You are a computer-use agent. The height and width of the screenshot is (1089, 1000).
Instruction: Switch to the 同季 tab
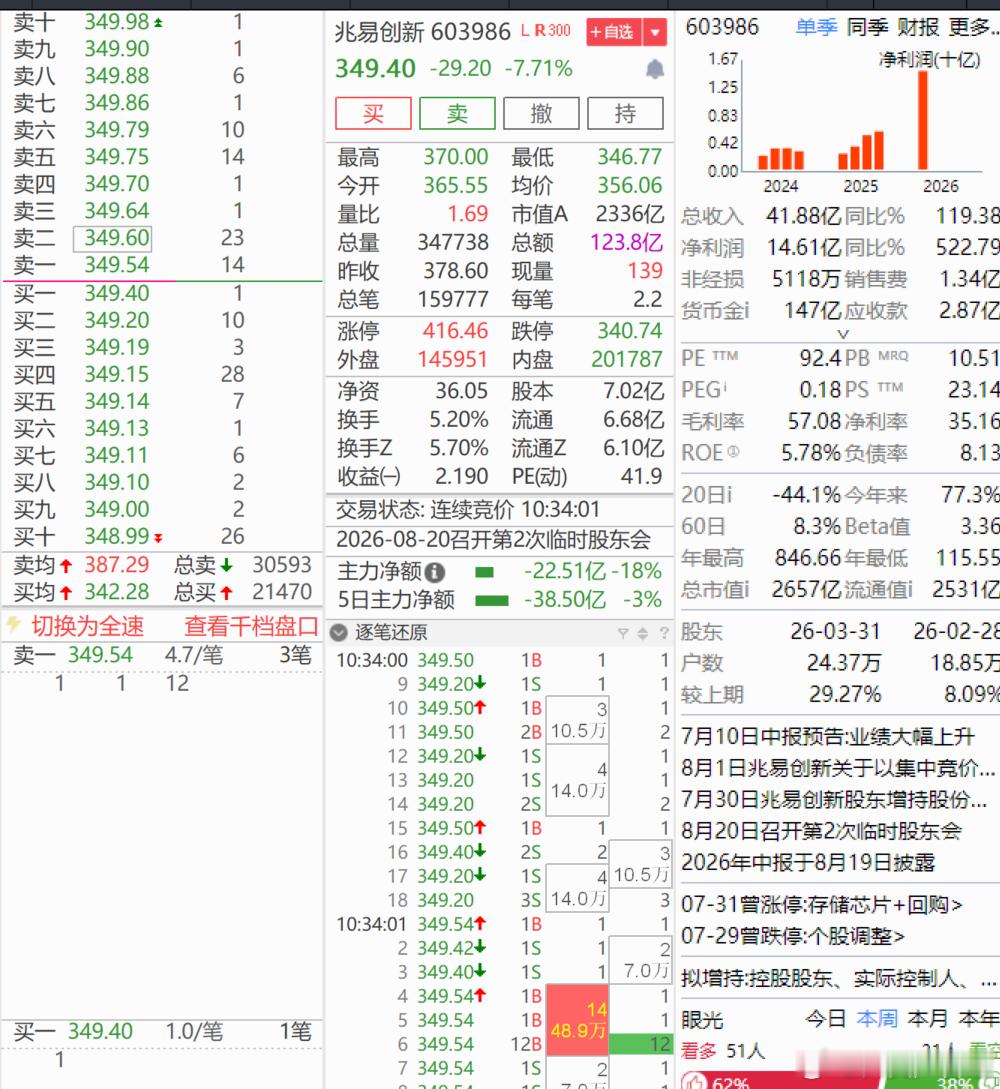pos(867,27)
